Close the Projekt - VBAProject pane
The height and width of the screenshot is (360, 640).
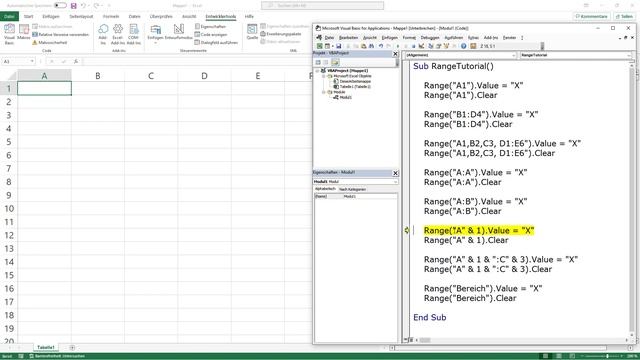coord(395,53)
